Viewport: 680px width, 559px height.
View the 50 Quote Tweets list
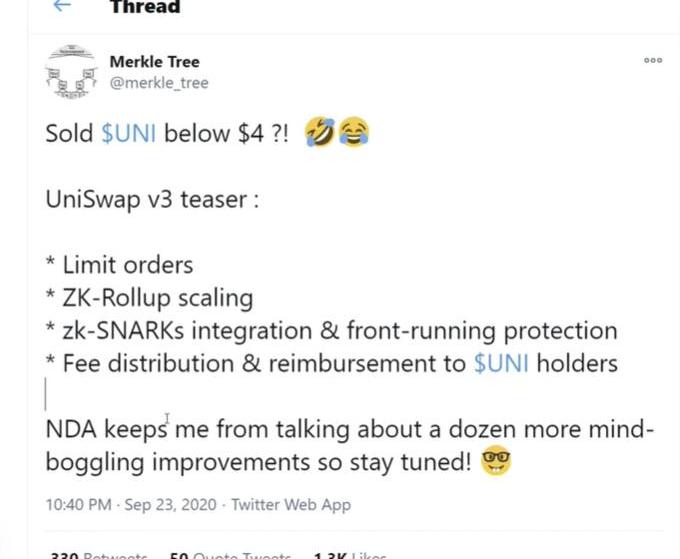tap(230, 555)
